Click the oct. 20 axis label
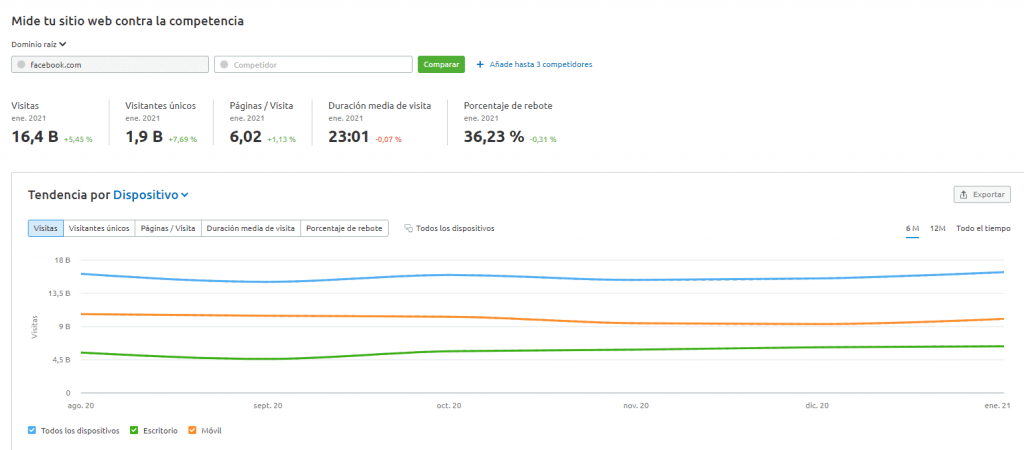 pos(449,406)
